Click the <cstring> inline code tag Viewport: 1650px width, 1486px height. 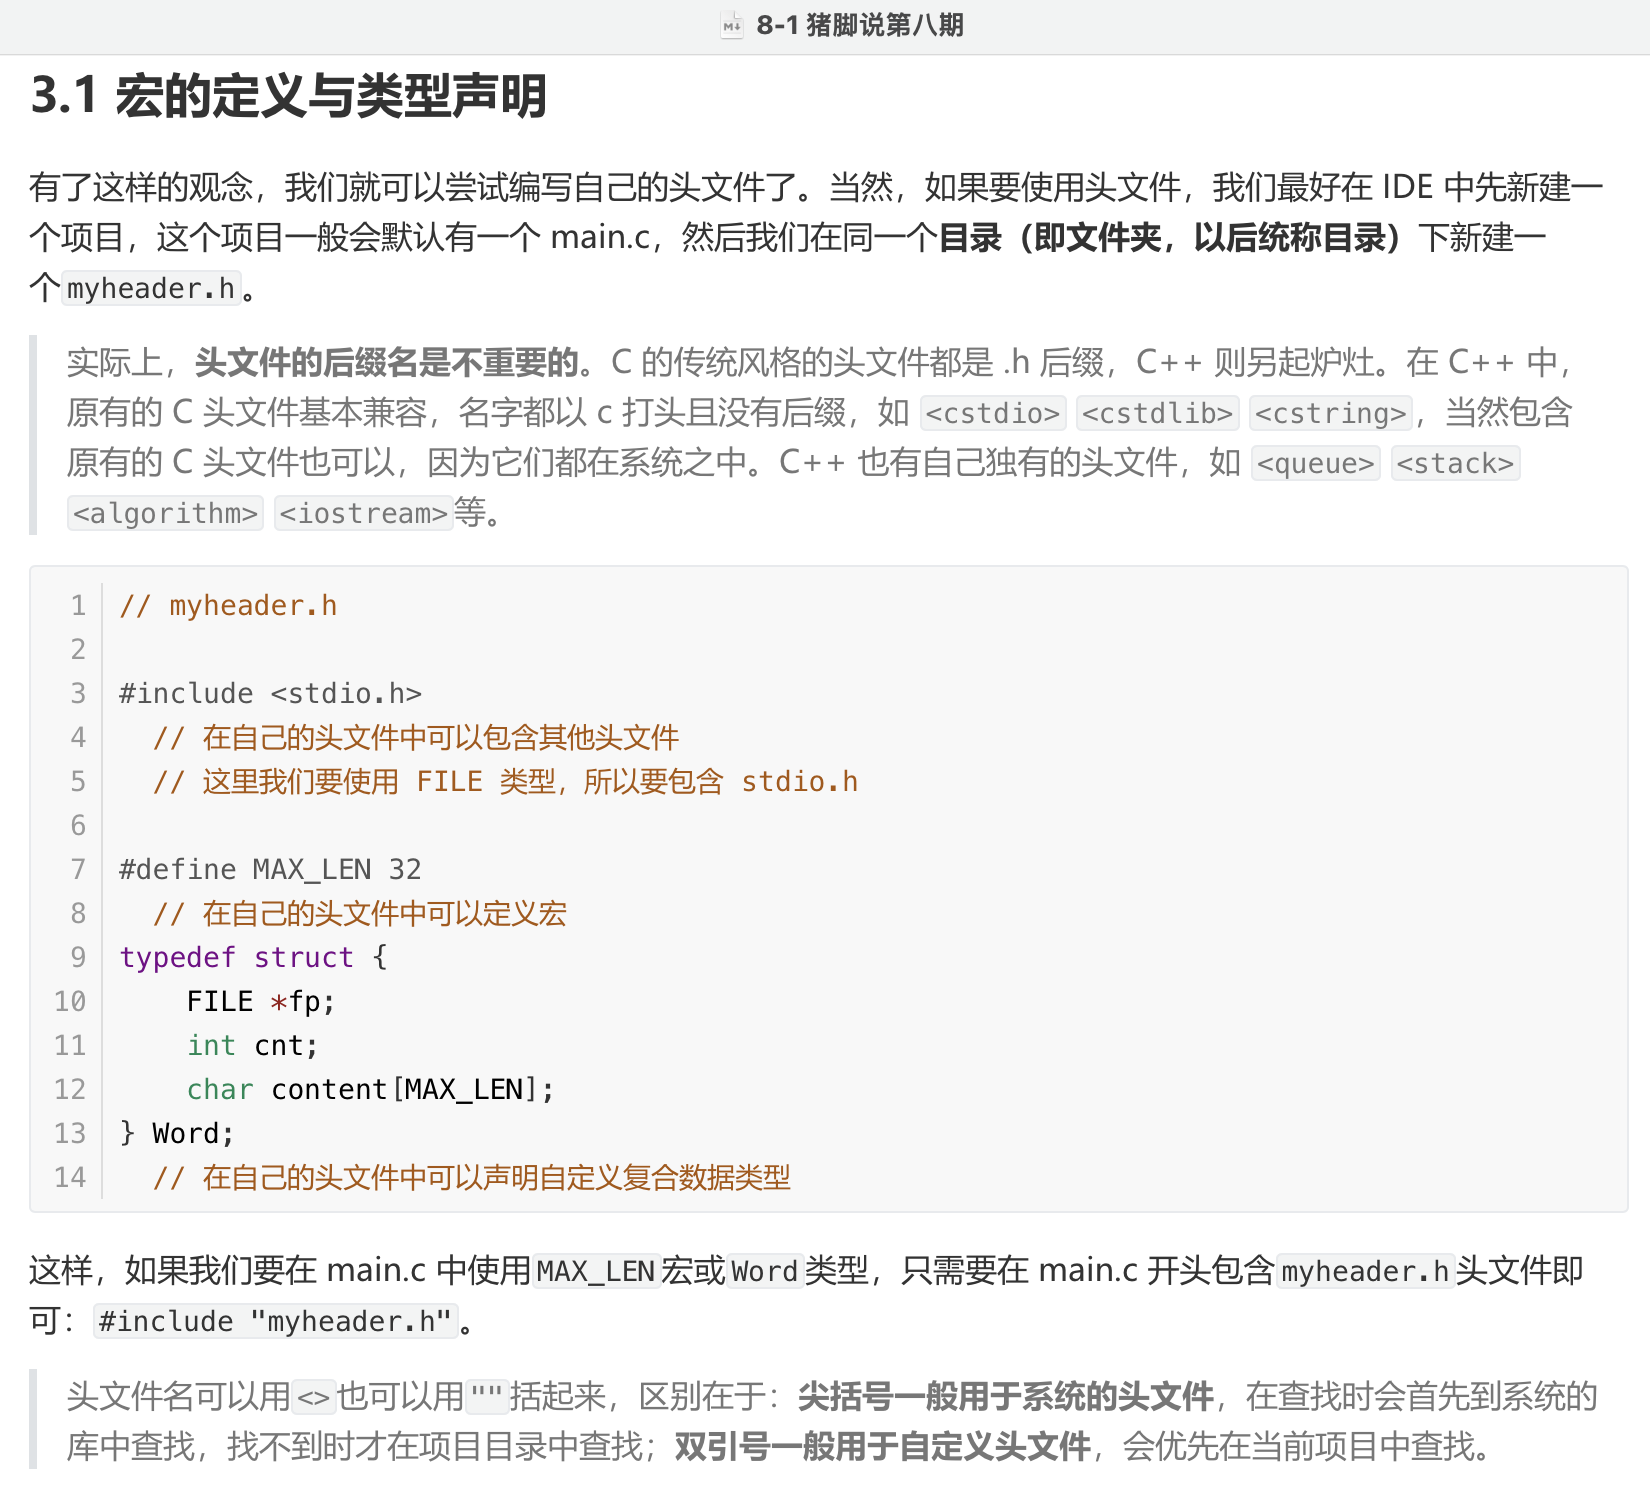click(1331, 413)
